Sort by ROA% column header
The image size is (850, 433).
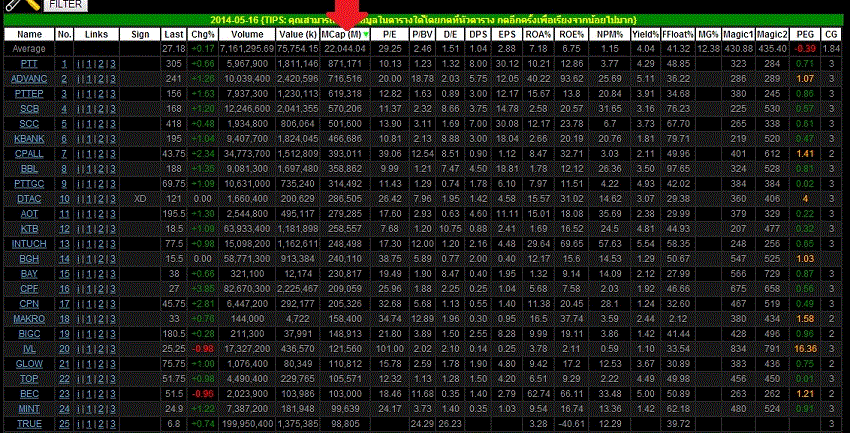pyautogui.click(x=538, y=34)
